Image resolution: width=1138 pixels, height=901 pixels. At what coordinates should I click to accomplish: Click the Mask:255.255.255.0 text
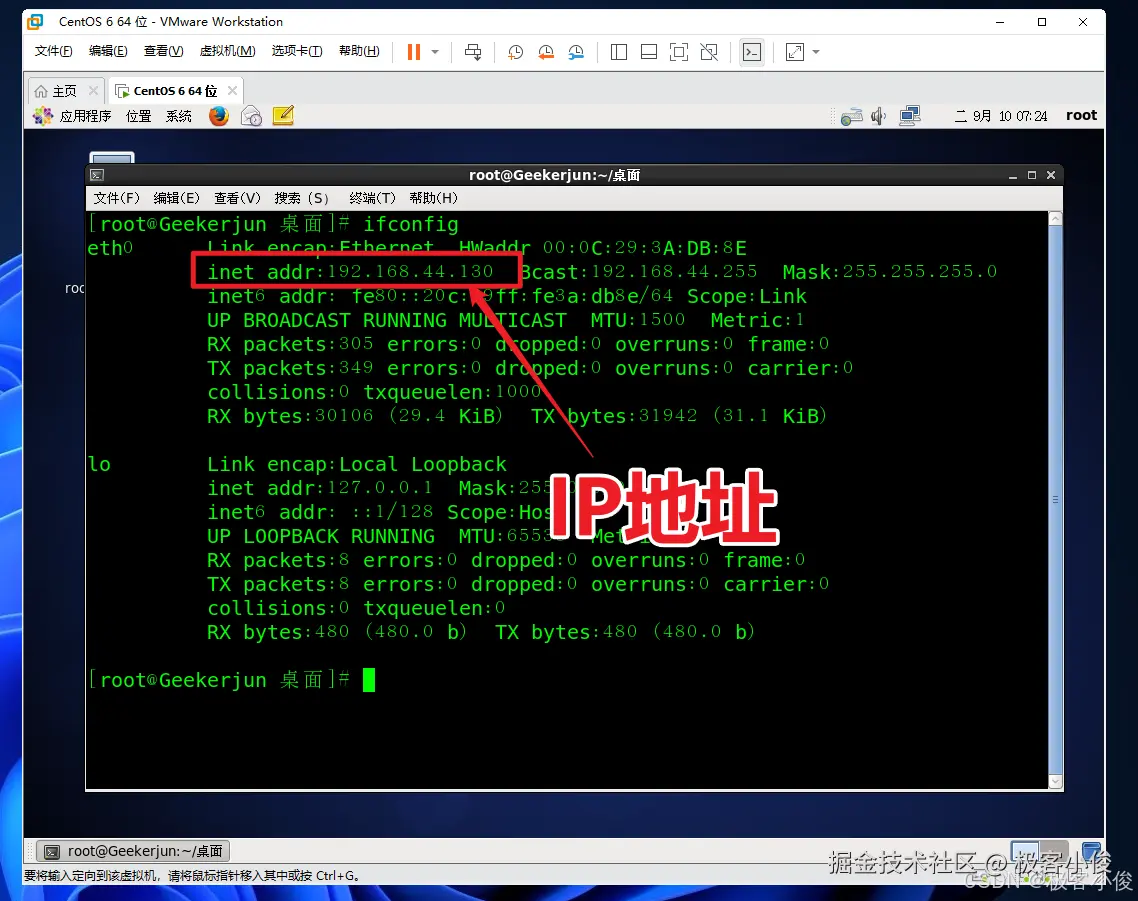(x=890, y=272)
